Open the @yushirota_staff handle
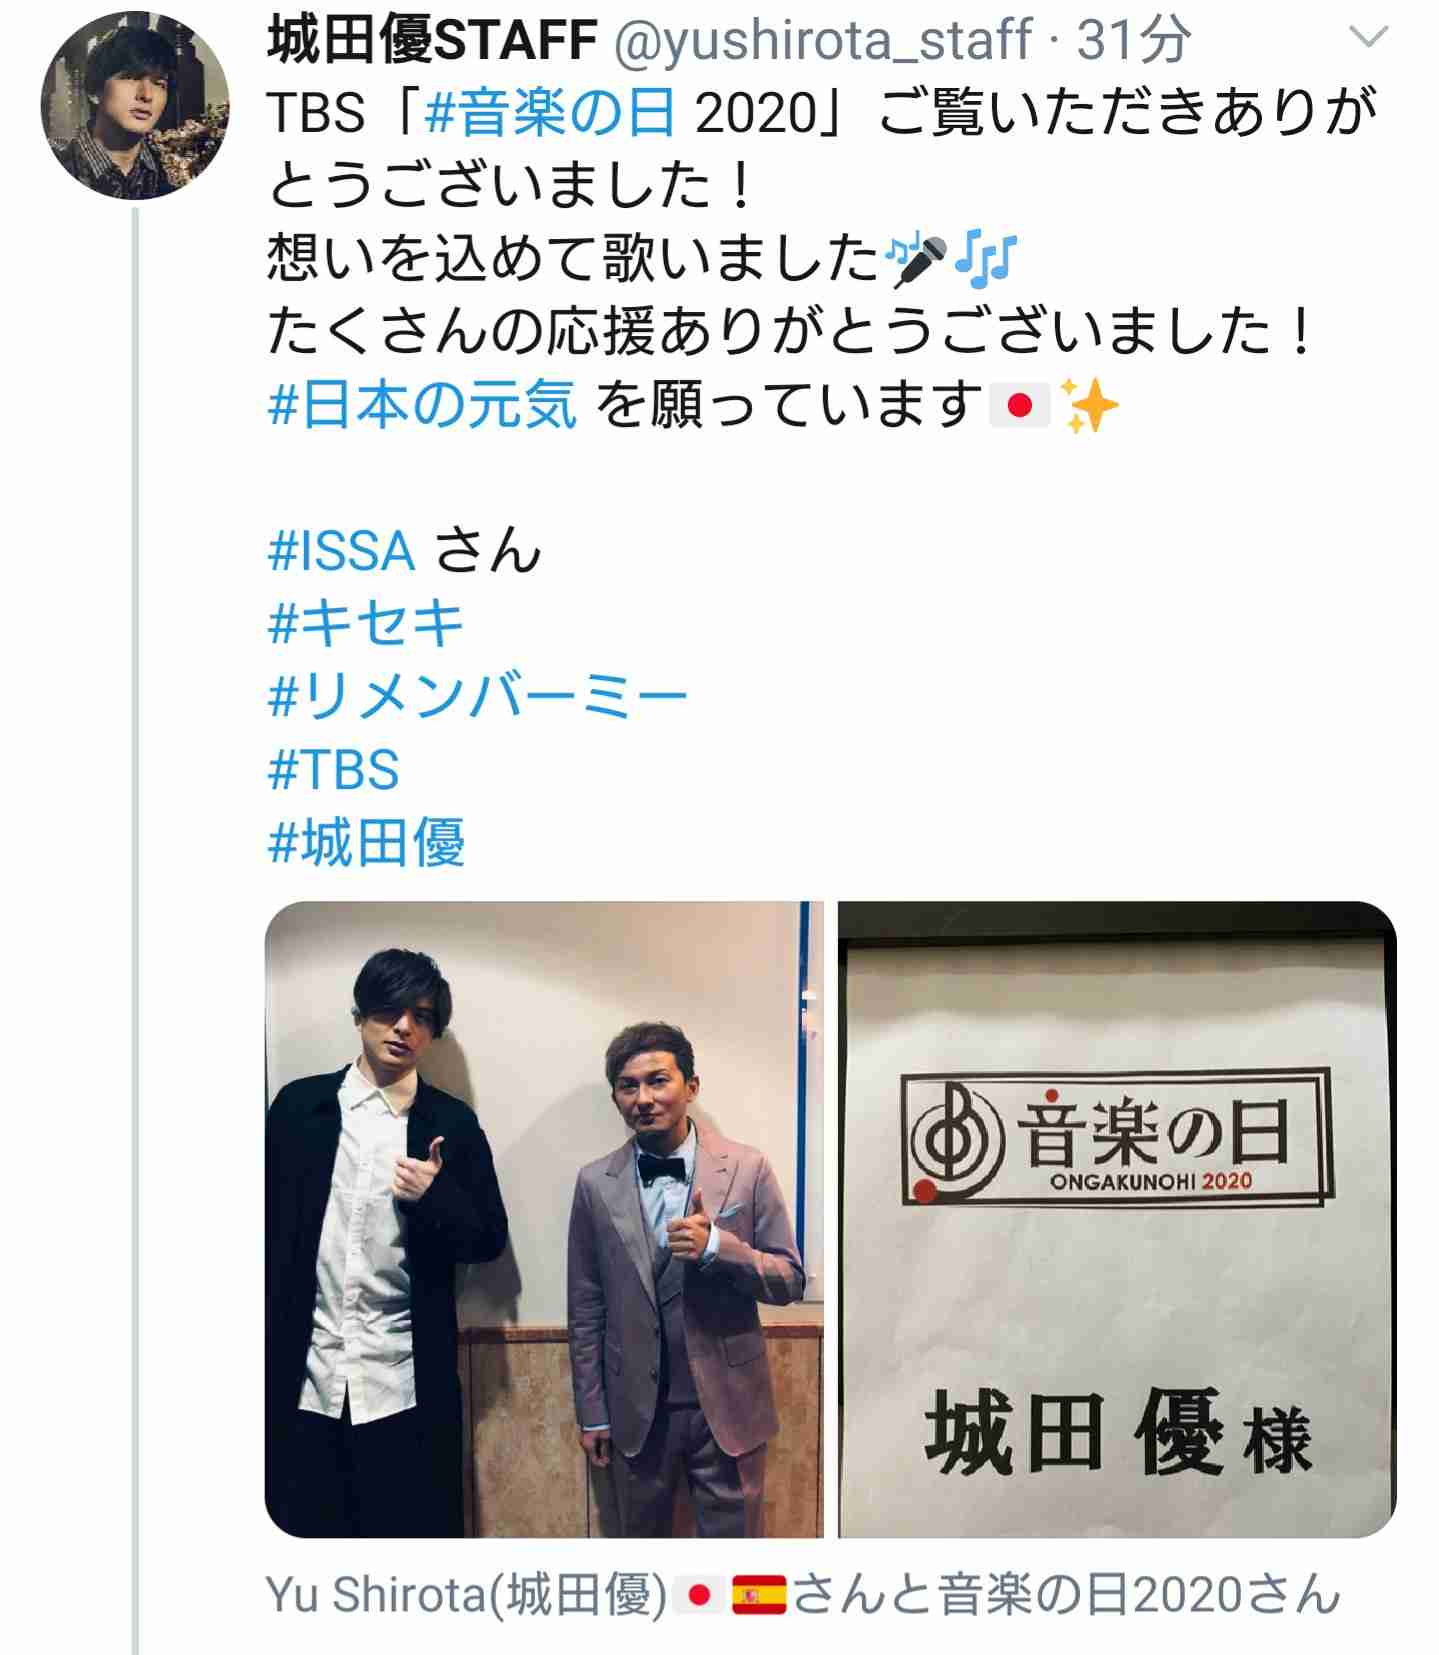The height and width of the screenshot is (1655, 1439). (x=823, y=40)
